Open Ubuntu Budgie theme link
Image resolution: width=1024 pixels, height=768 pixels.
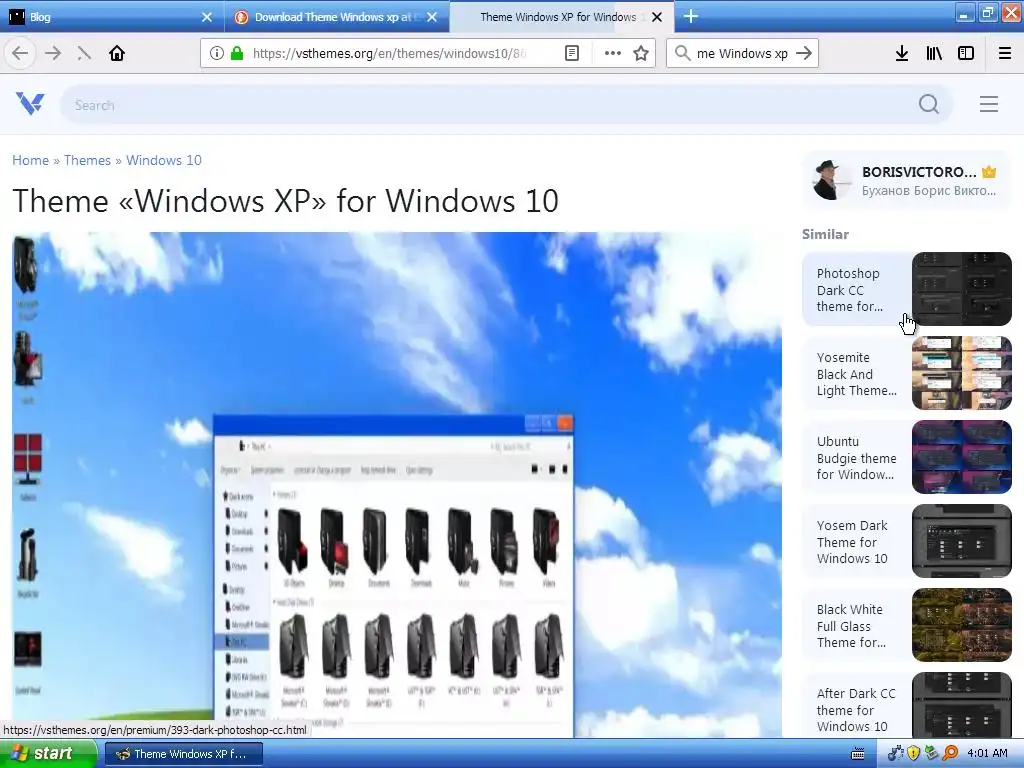(856, 458)
